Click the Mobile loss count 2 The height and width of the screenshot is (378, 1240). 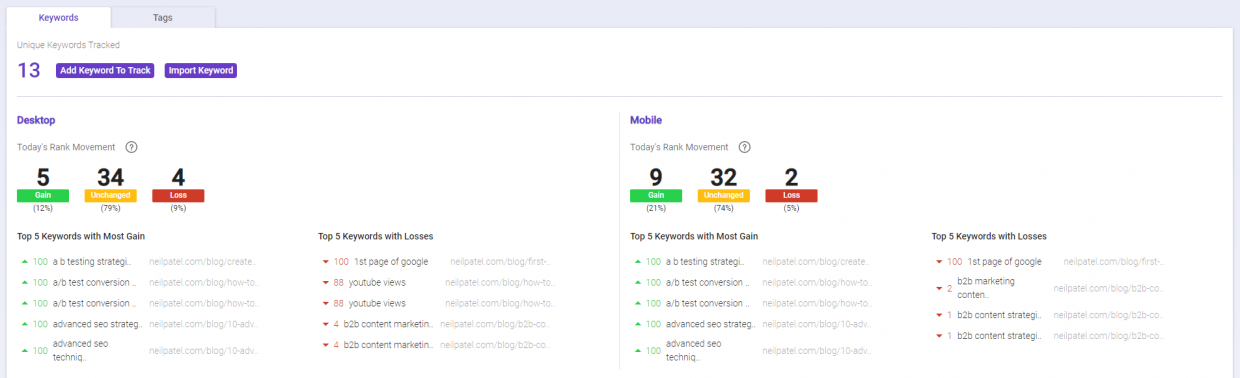pyautogui.click(x=791, y=177)
